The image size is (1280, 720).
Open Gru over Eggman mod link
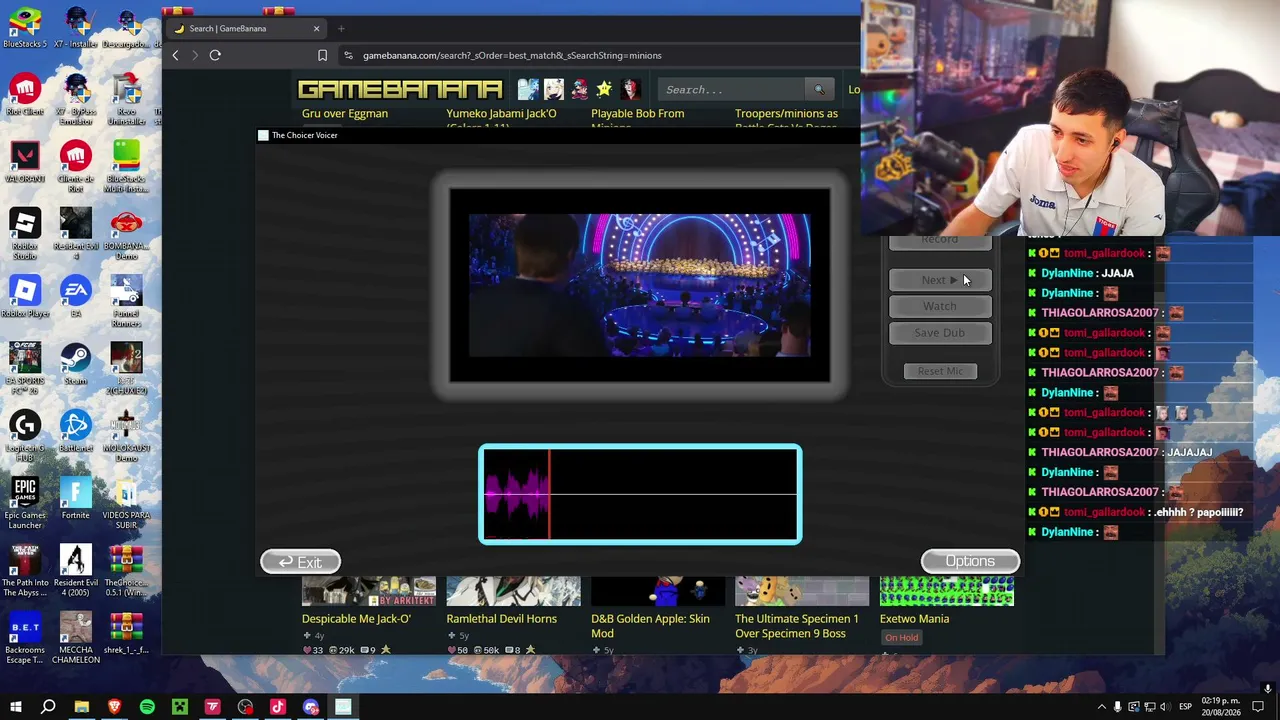tap(345, 113)
